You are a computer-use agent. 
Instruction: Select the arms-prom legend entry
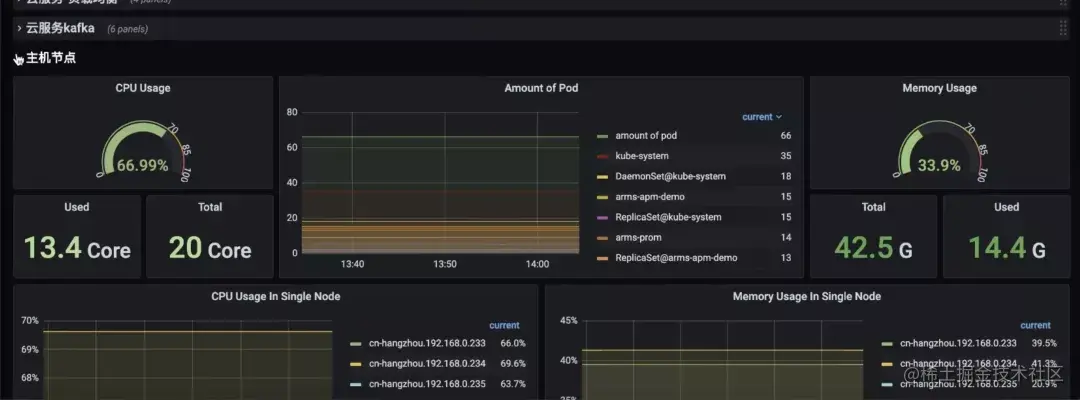click(638, 238)
